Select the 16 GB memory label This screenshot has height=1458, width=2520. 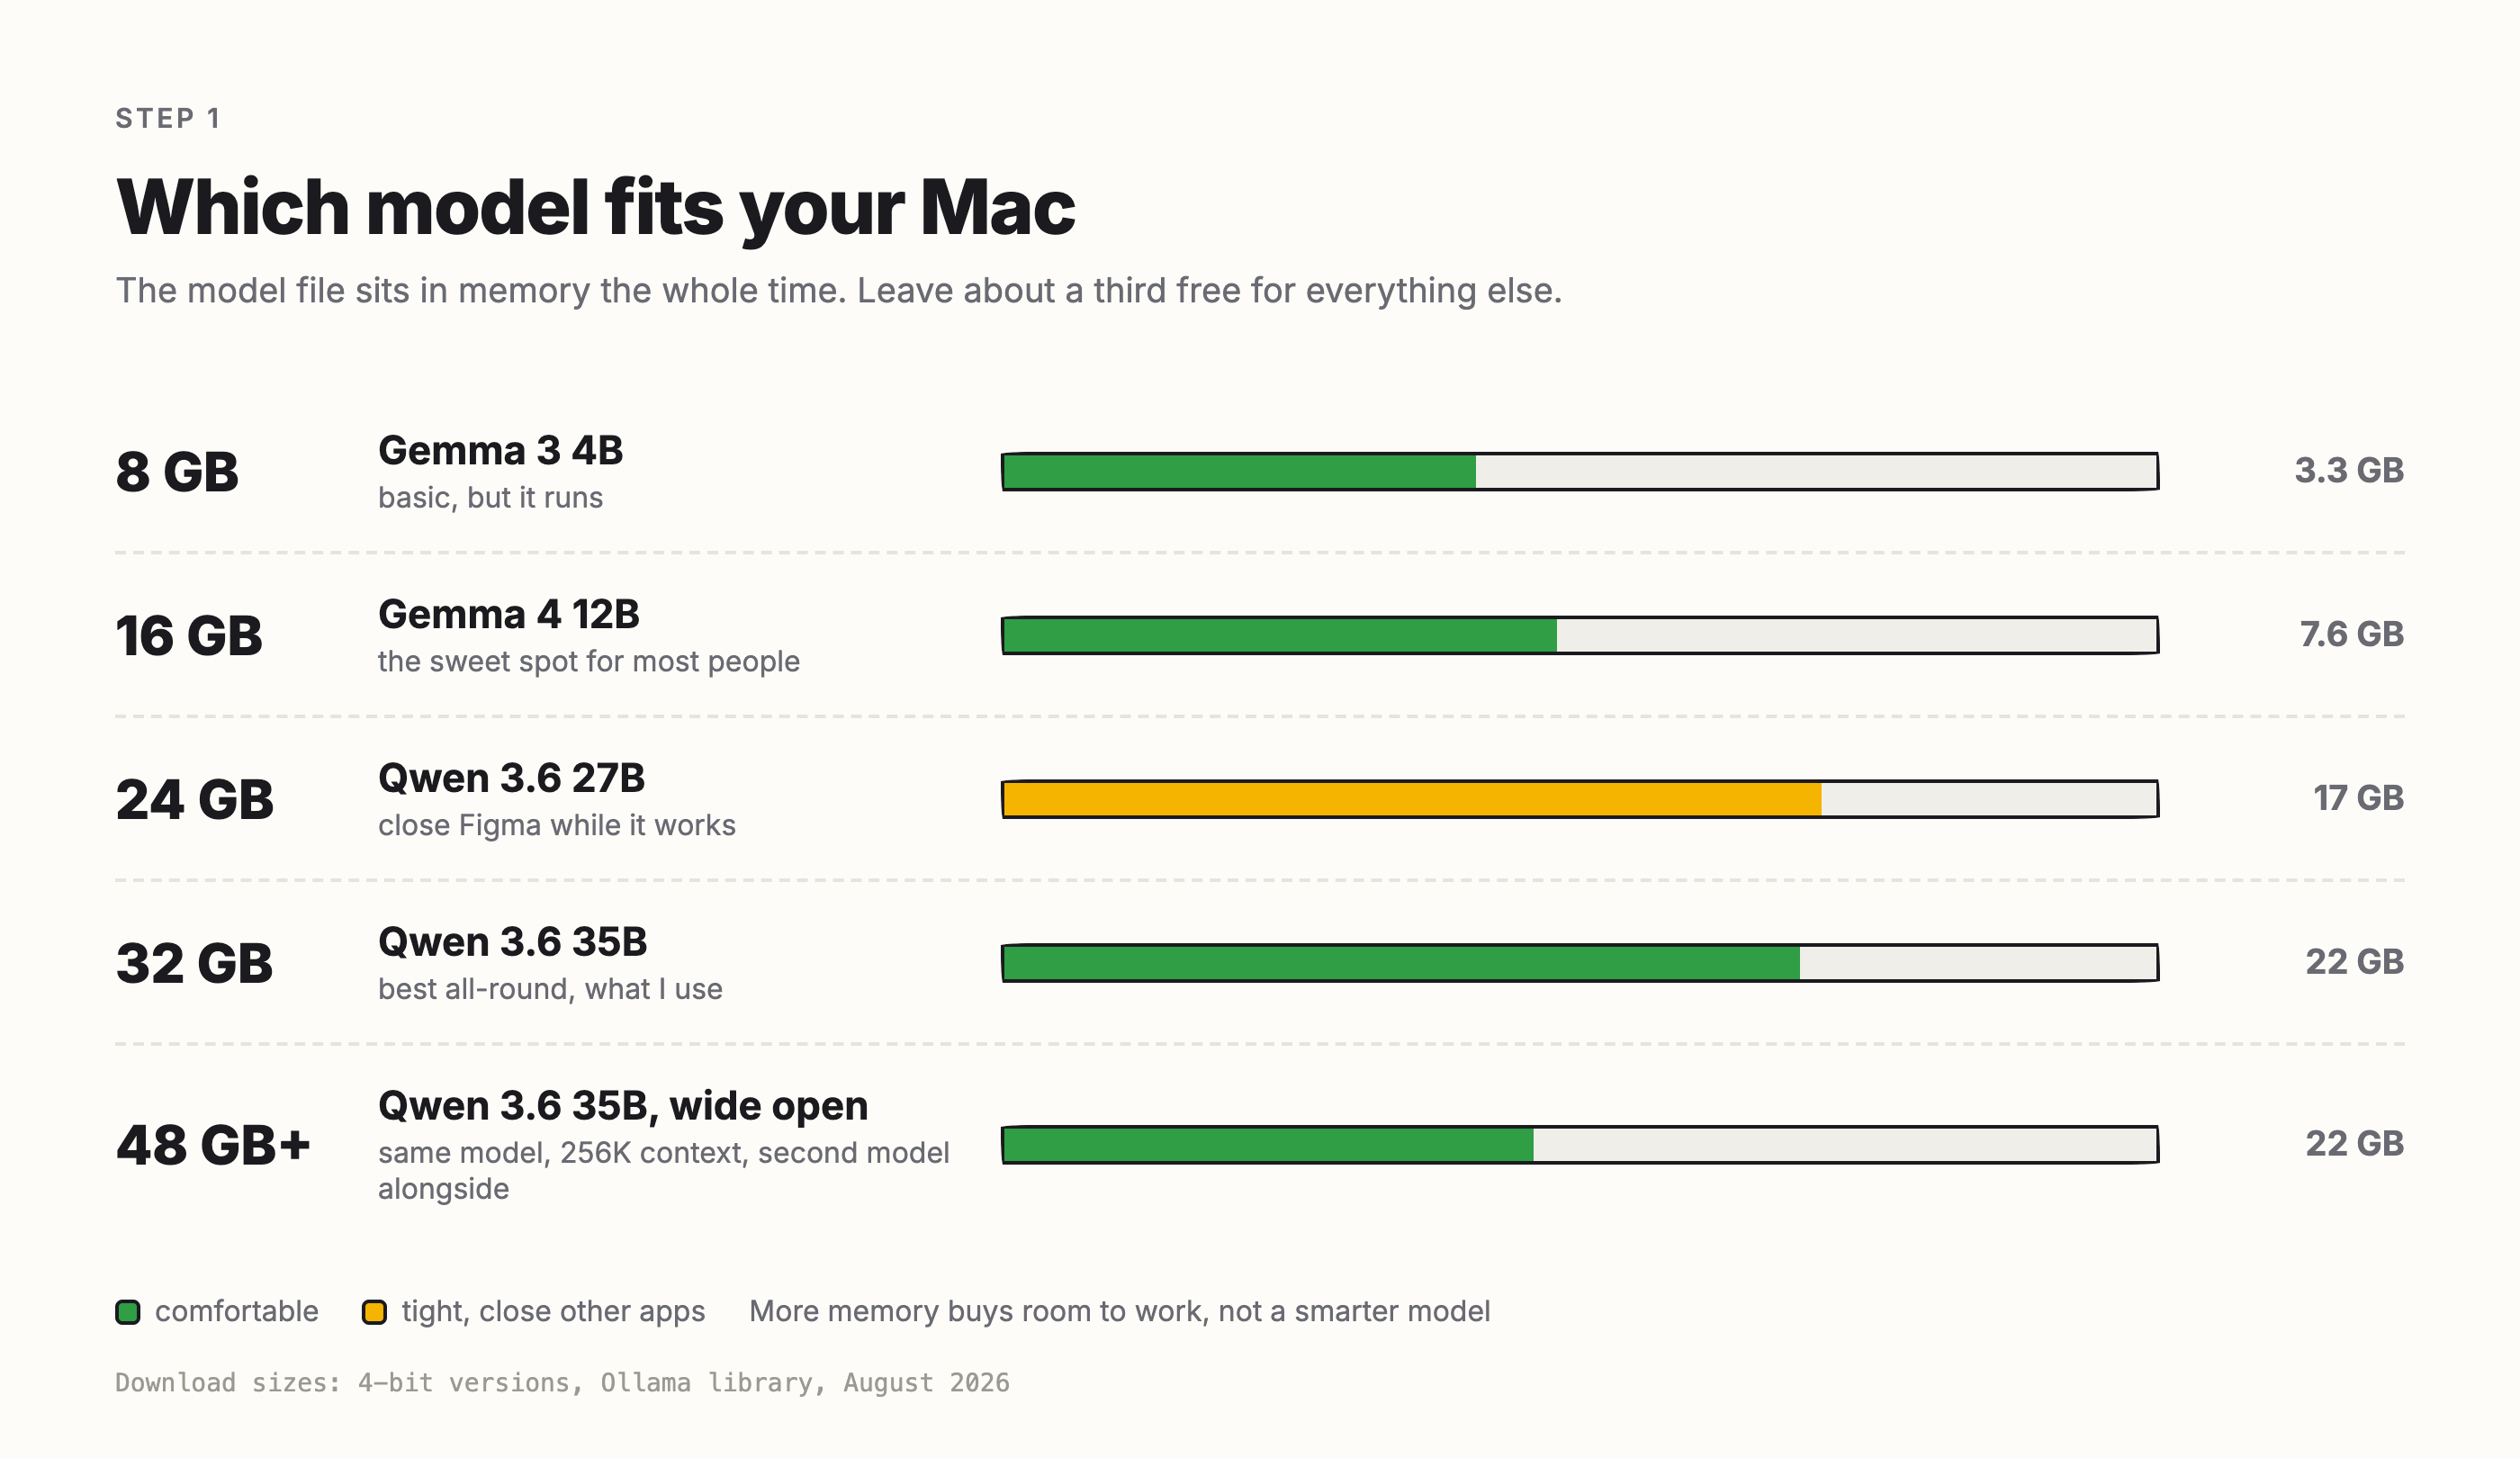coord(189,636)
